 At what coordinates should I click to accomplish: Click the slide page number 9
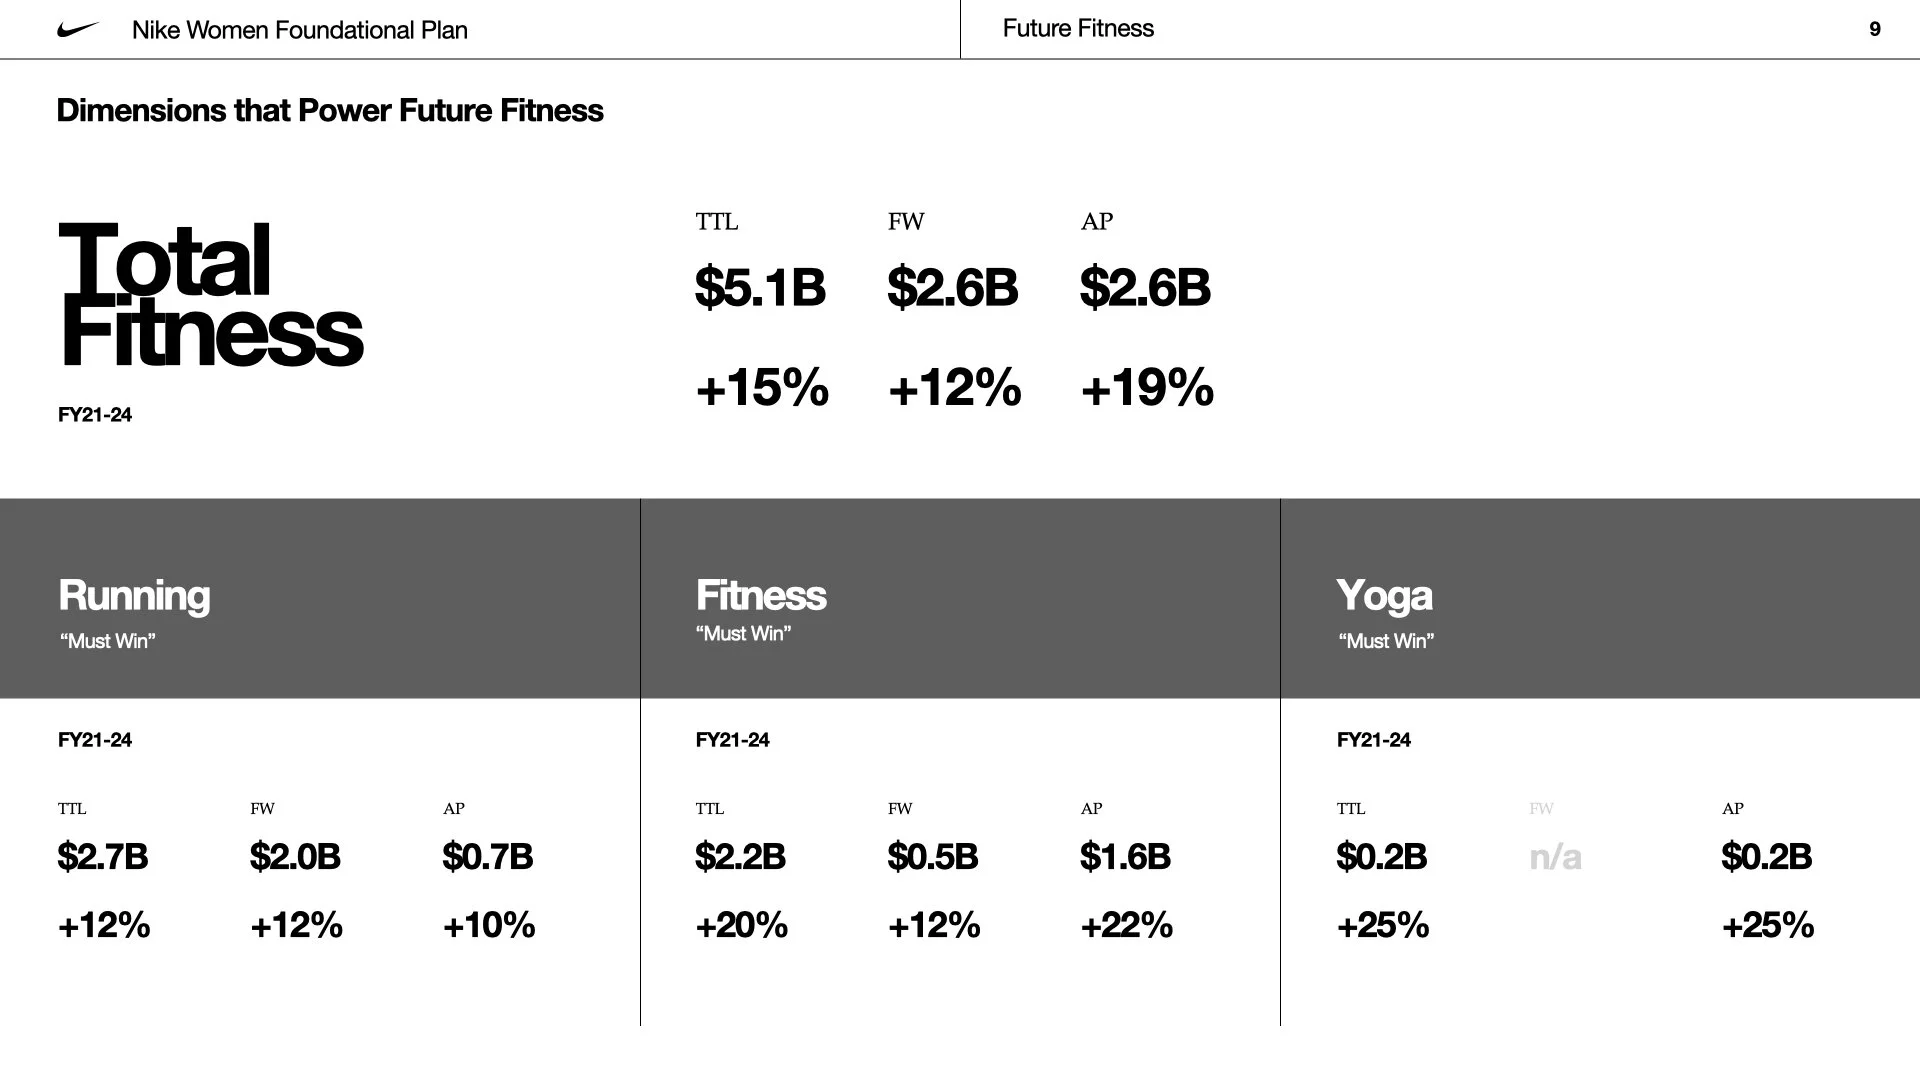tap(1875, 29)
